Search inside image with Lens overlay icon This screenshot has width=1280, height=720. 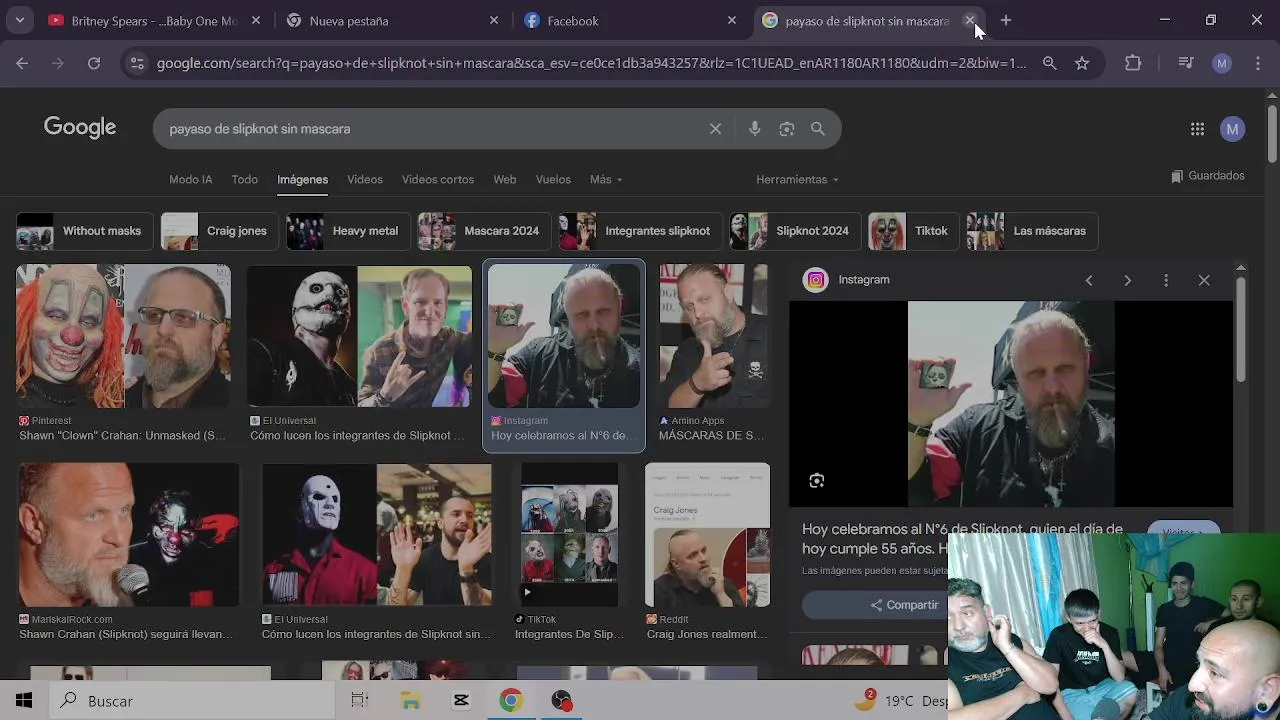tap(817, 481)
